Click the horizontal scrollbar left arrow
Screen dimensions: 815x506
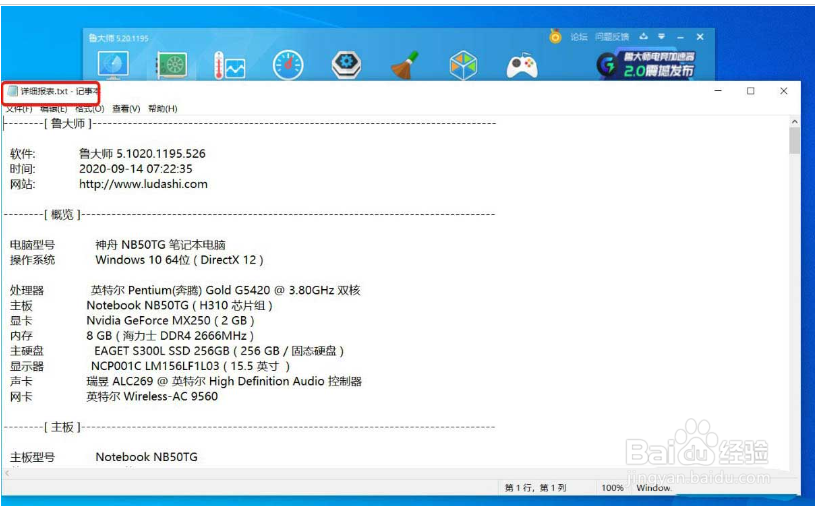point(7,473)
